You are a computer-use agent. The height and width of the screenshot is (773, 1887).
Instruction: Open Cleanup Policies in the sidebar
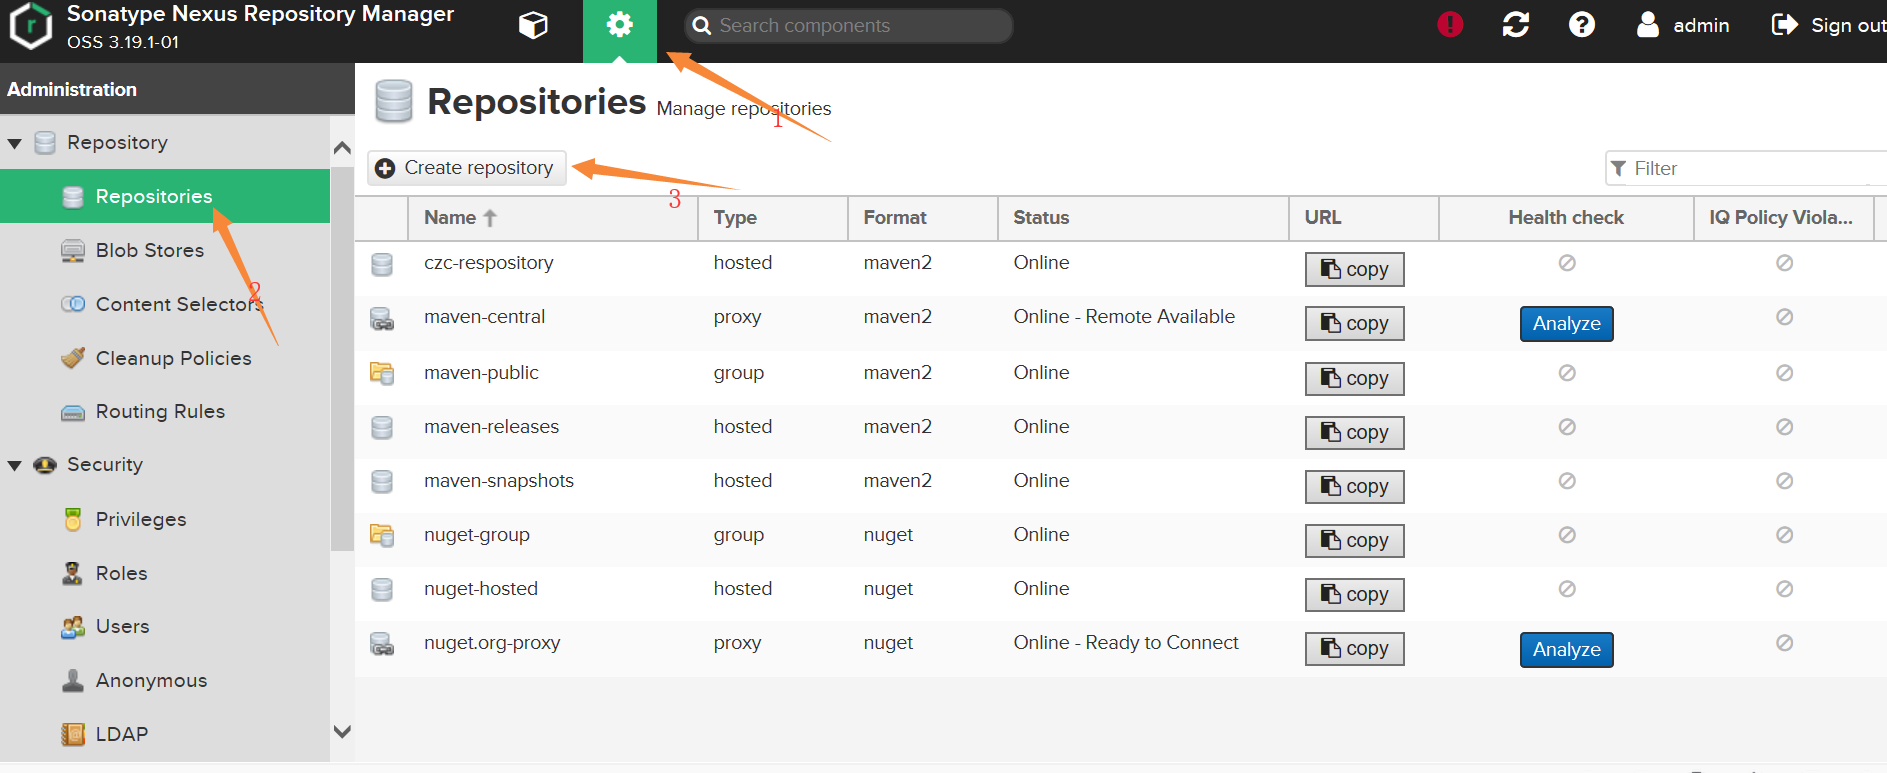click(x=165, y=358)
